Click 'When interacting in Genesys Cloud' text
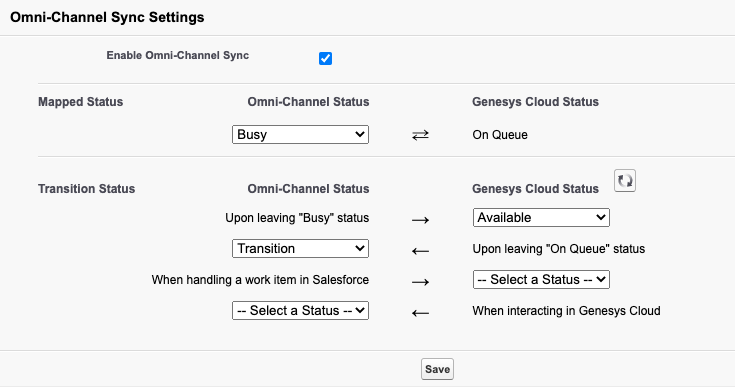The width and height of the screenshot is (735, 389). pos(566,311)
